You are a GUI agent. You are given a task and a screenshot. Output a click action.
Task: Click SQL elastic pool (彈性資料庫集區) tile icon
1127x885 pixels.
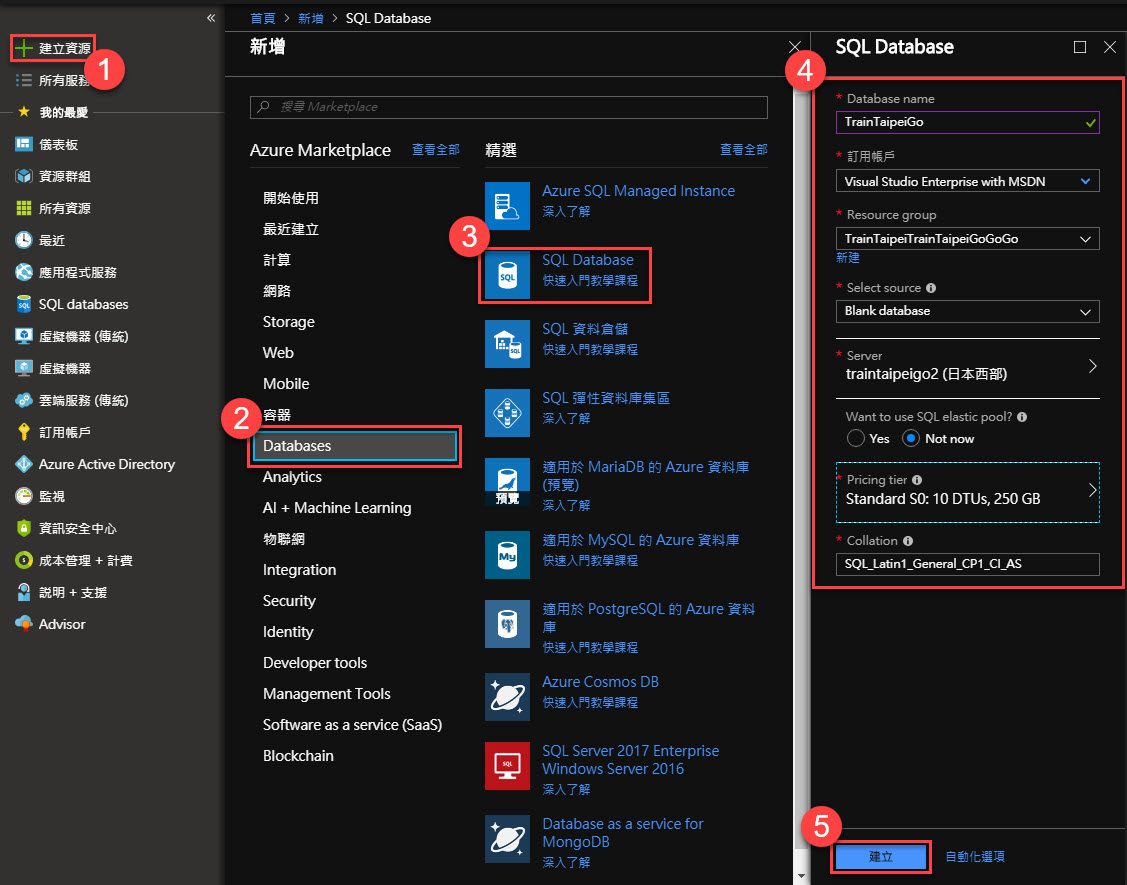[x=507, y=413]
